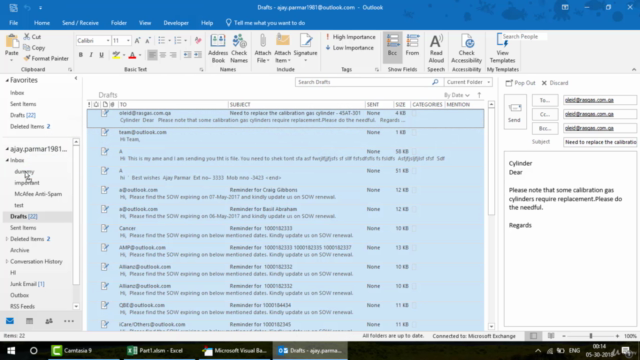Image resolution: width=640 pixels, height=360 pixels.
Task: Click the Copy icon
Action: click(x=27, y=48)
